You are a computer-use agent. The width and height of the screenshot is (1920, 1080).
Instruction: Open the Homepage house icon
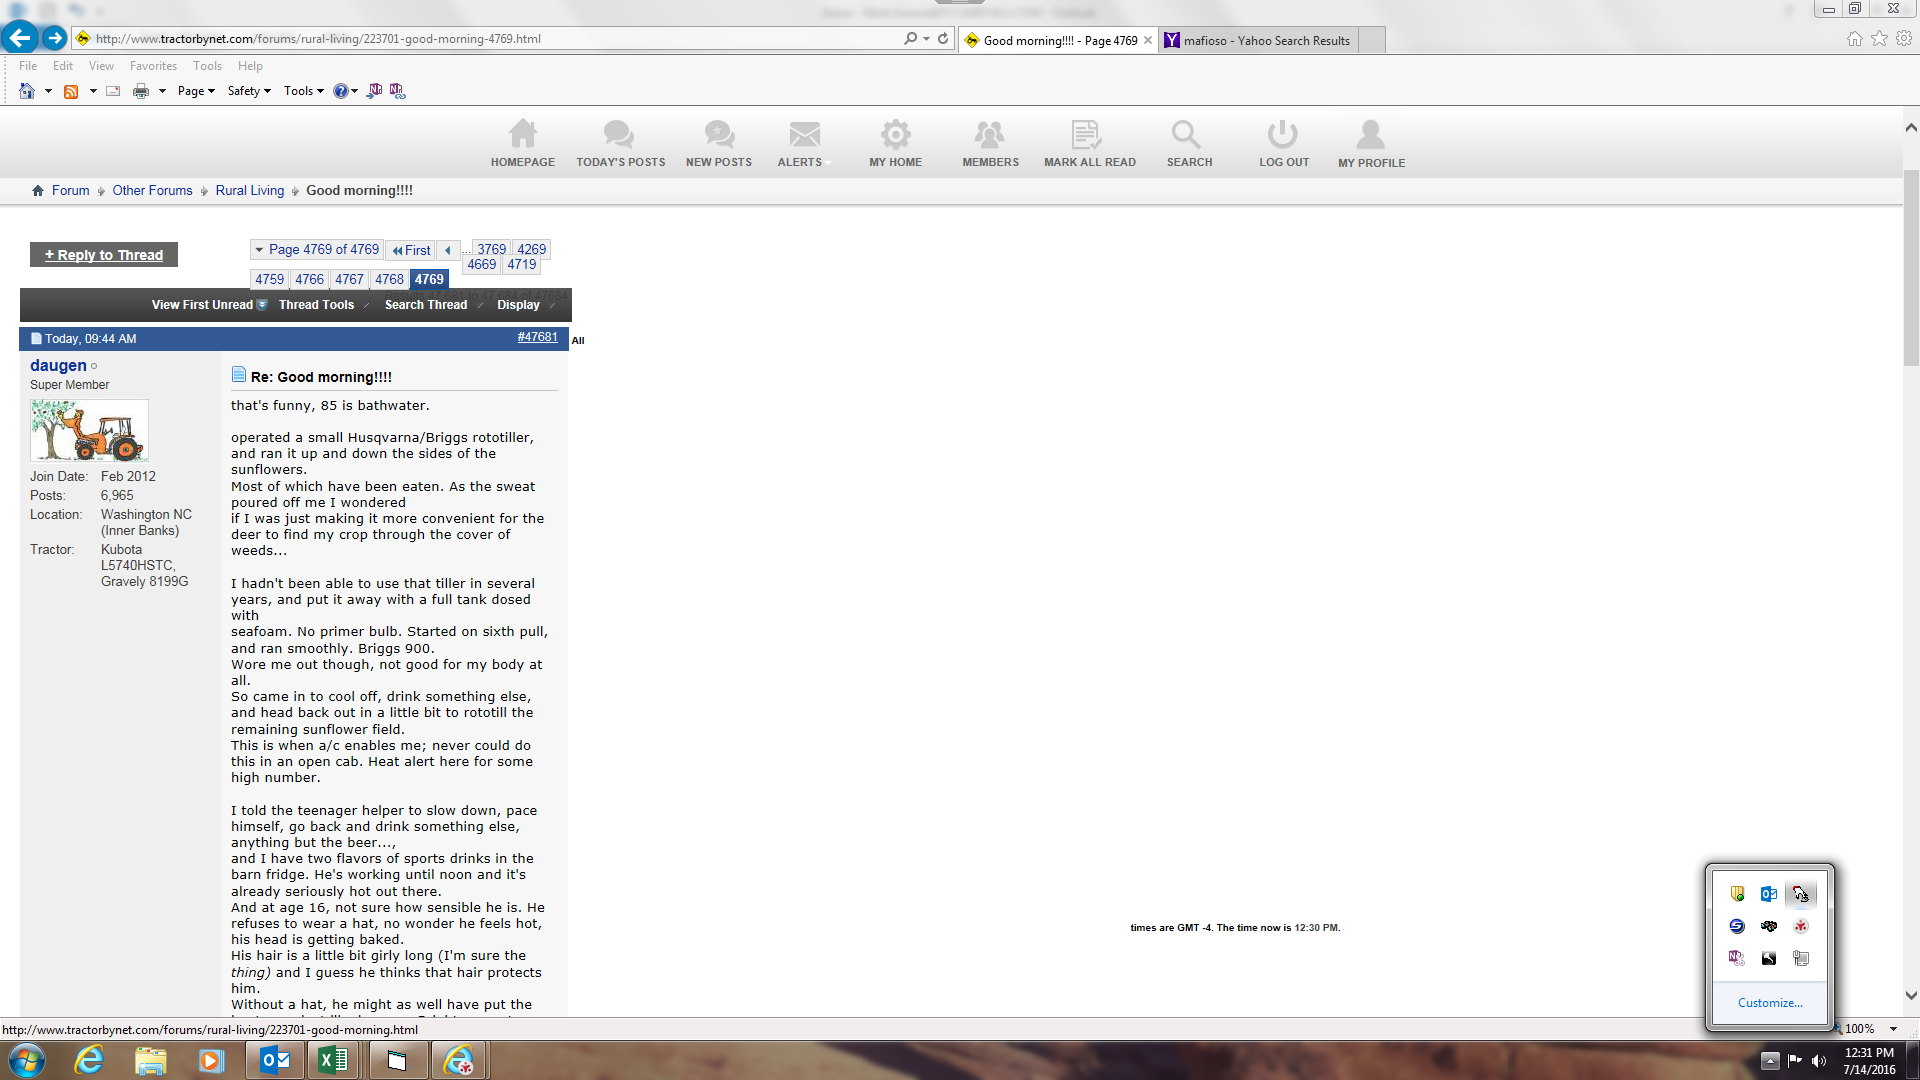(522, 135)
